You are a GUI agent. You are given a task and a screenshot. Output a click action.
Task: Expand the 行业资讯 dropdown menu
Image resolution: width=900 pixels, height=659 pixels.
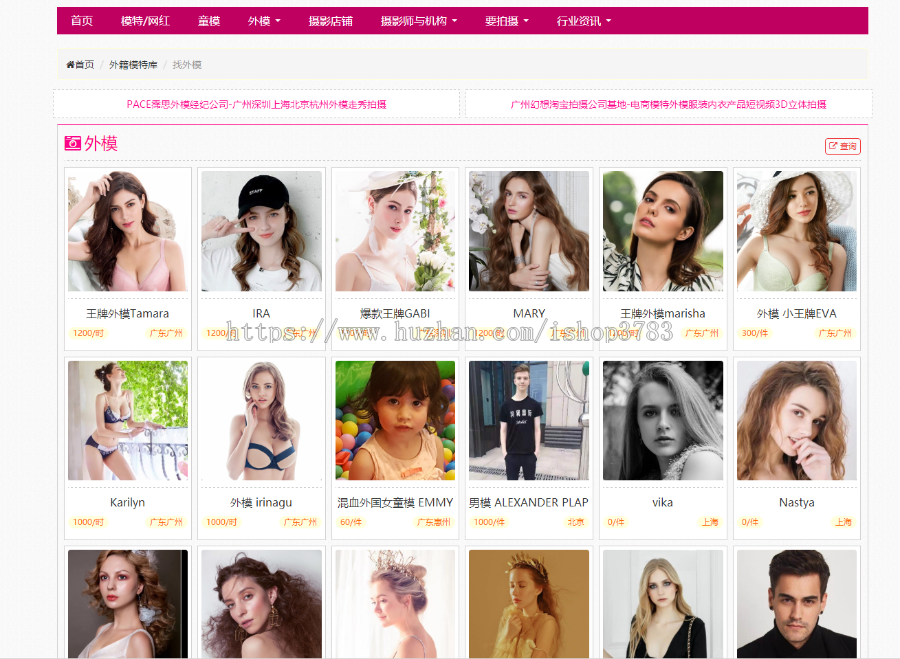[584, 21]
